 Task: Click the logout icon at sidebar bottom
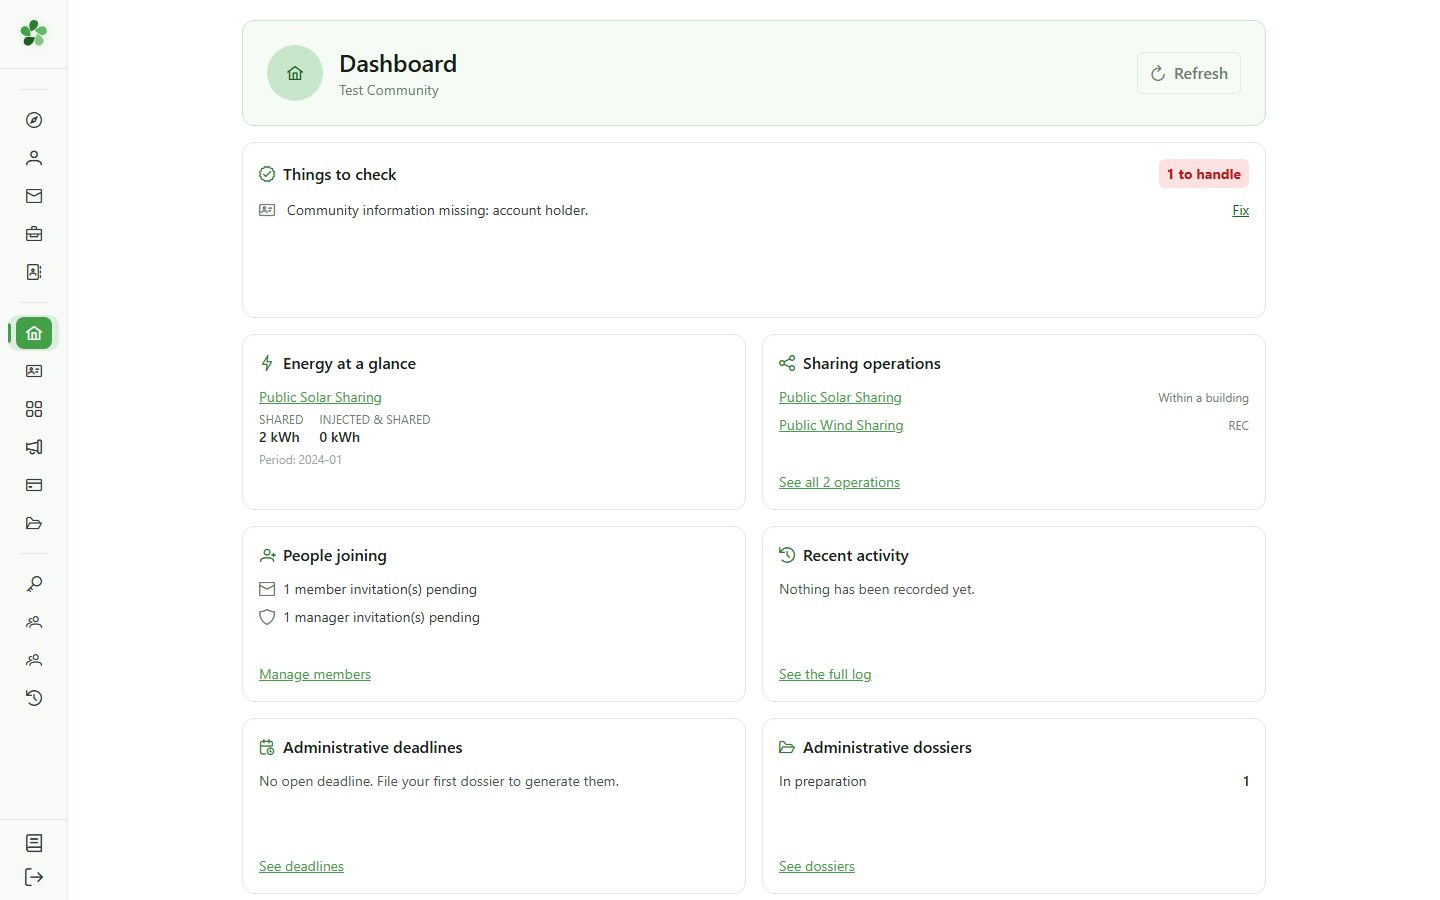(34, 877)
